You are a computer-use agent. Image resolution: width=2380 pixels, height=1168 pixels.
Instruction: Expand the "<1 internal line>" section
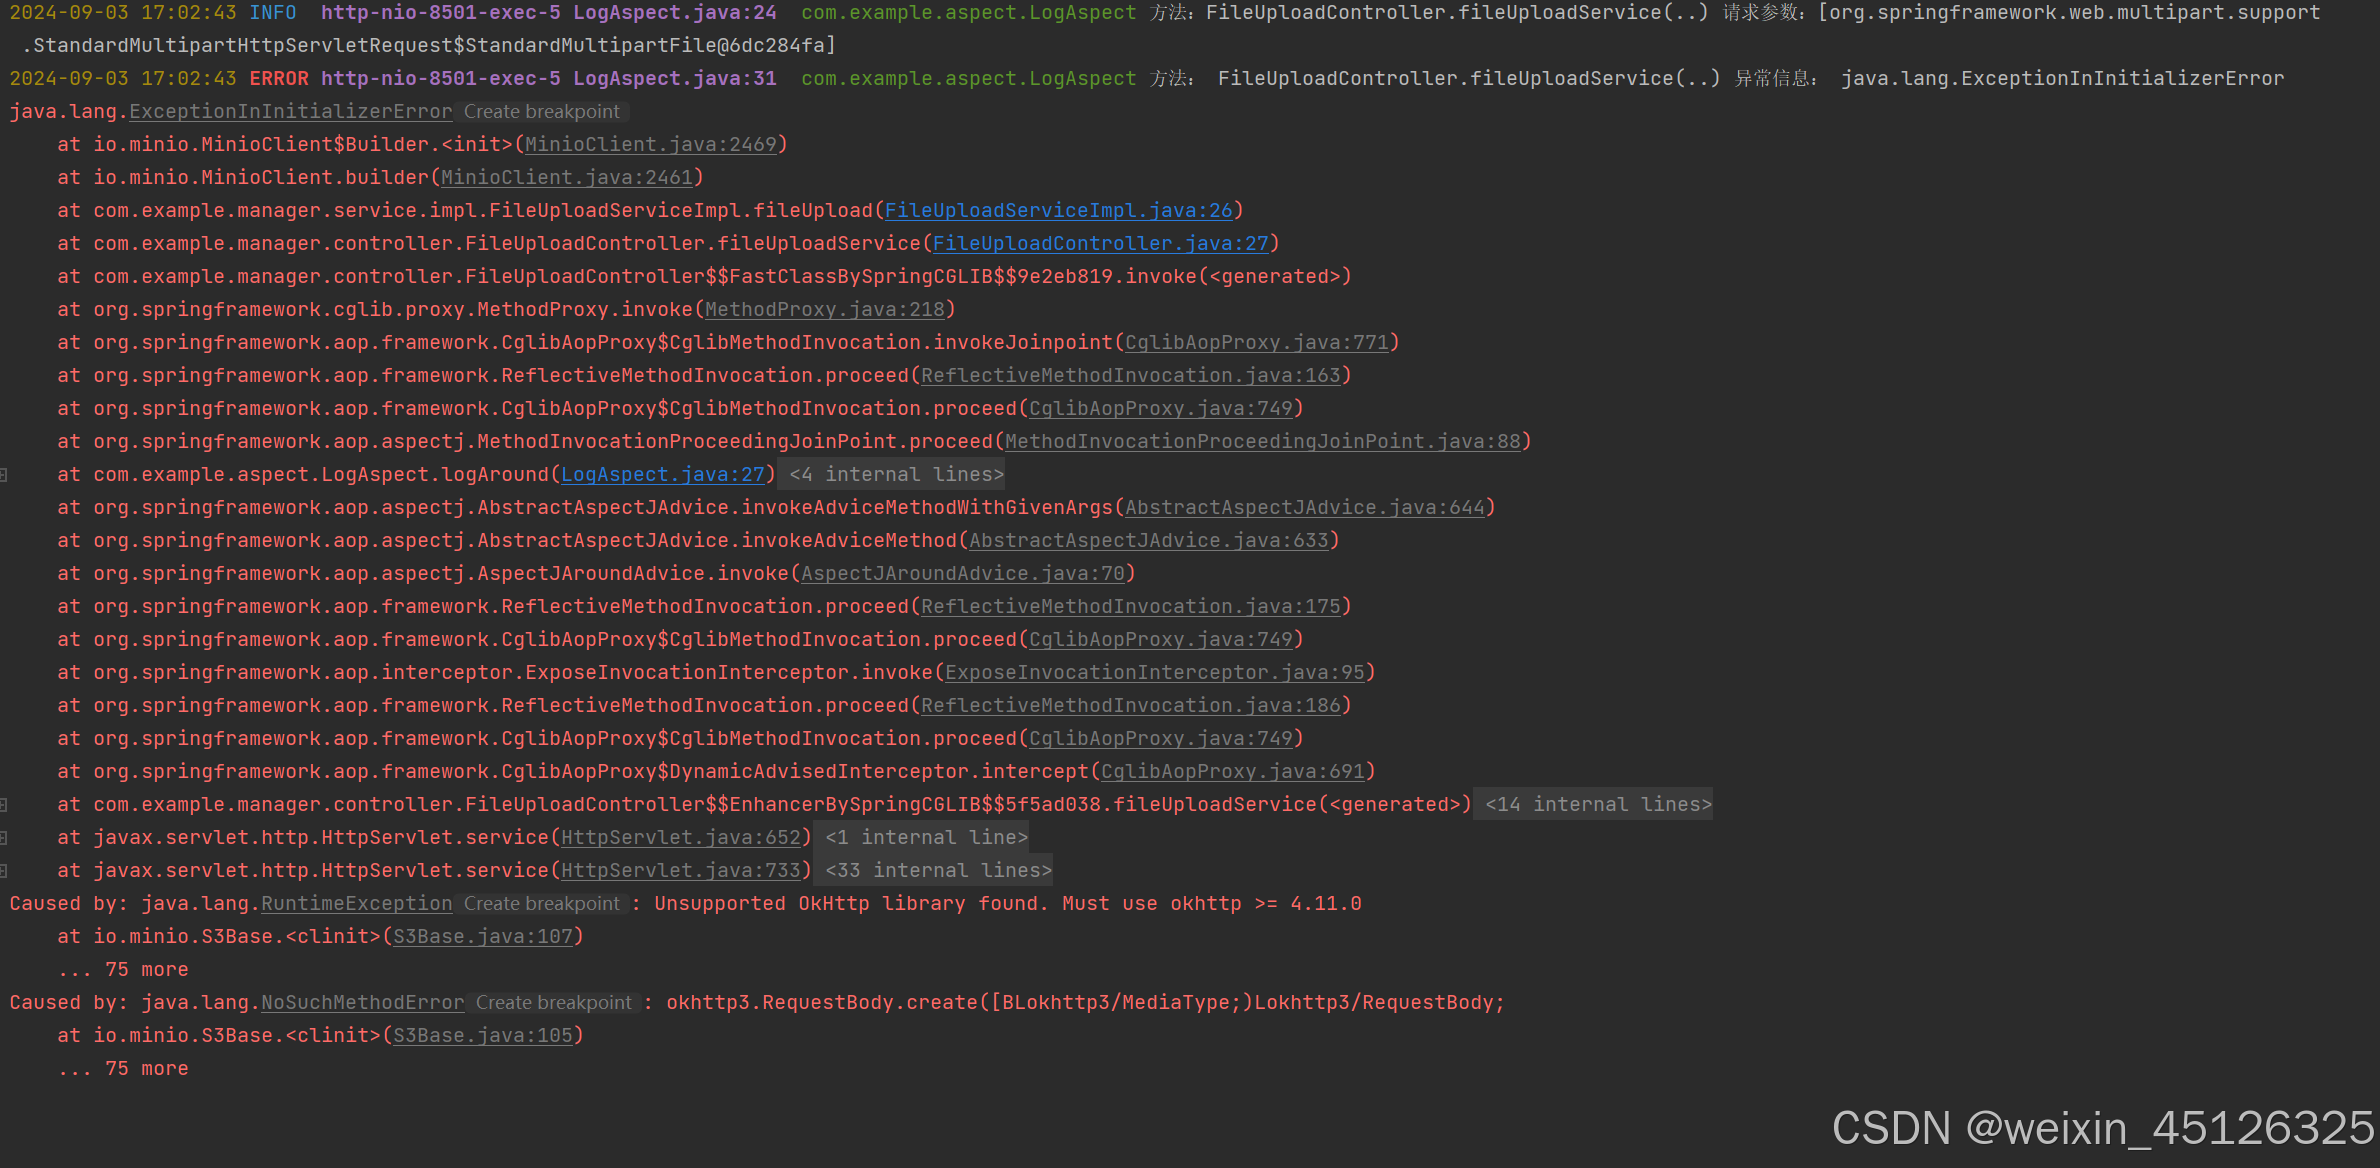[x=923, y=837]
